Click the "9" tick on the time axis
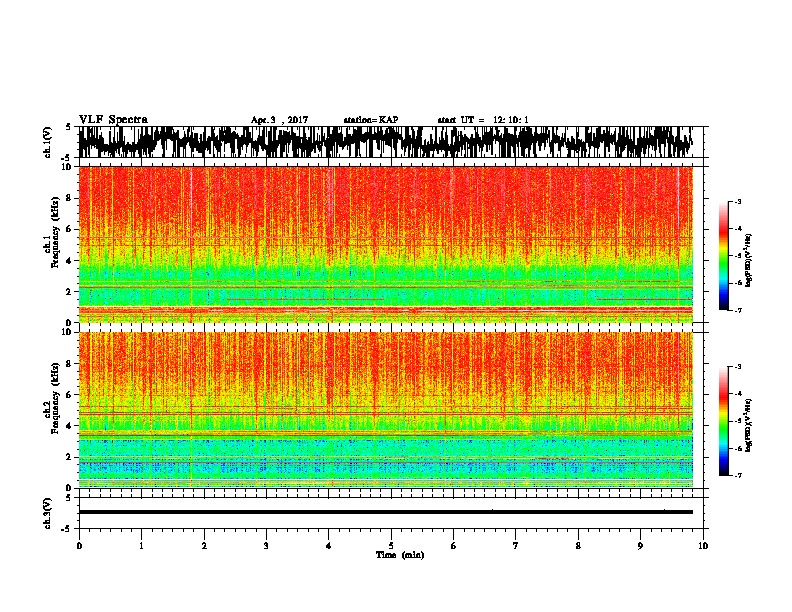The image size is (792, 612). (640, 546)
